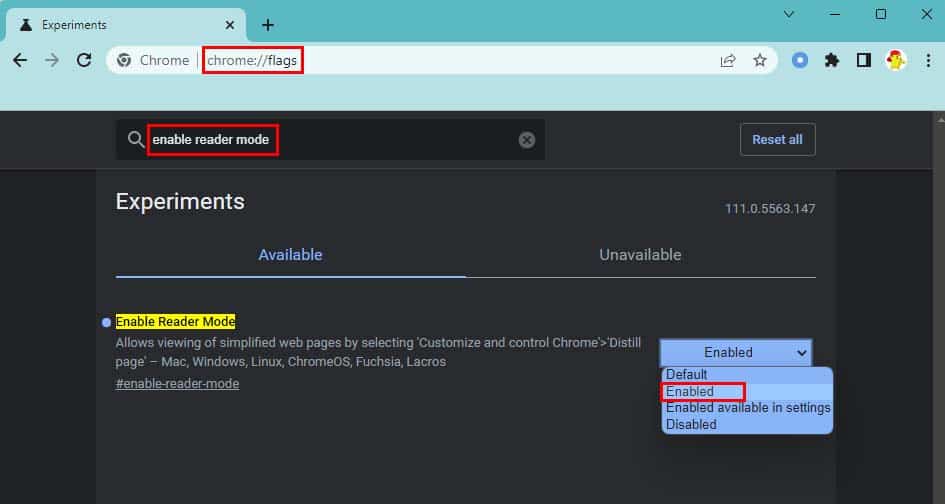Viewport: 945px width, 504px height.
Task: Open the profile avatar menu
Action: click(x=896, y=60)
